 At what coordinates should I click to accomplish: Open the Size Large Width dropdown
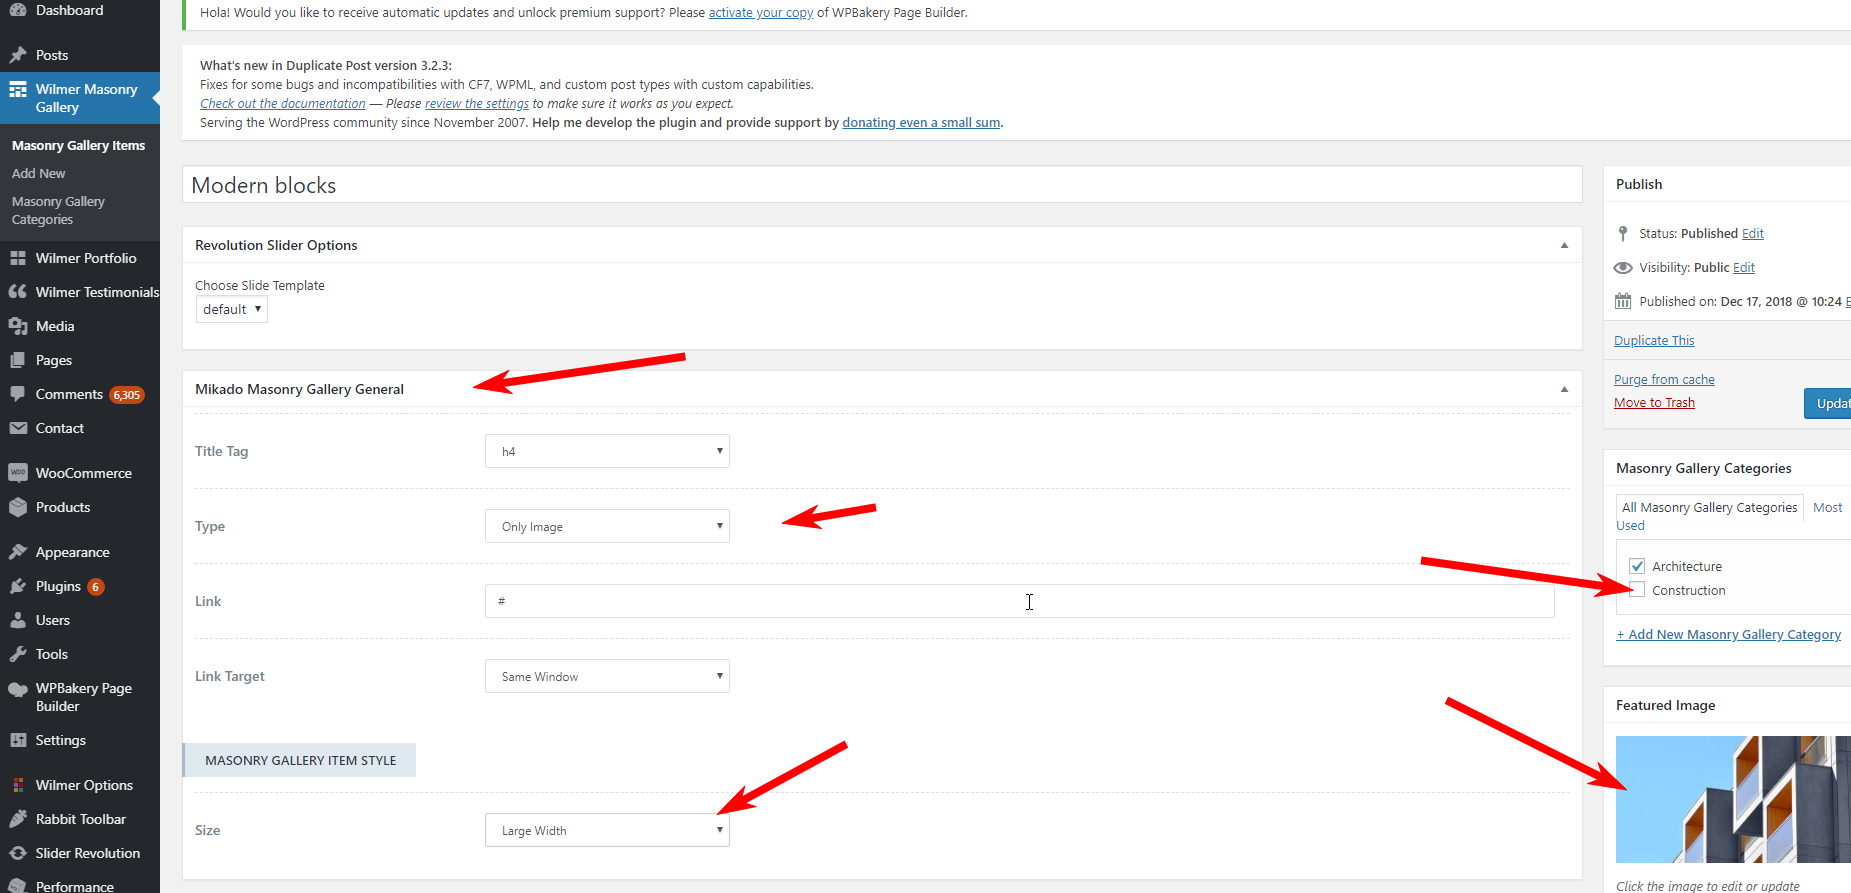coord(607,830)
